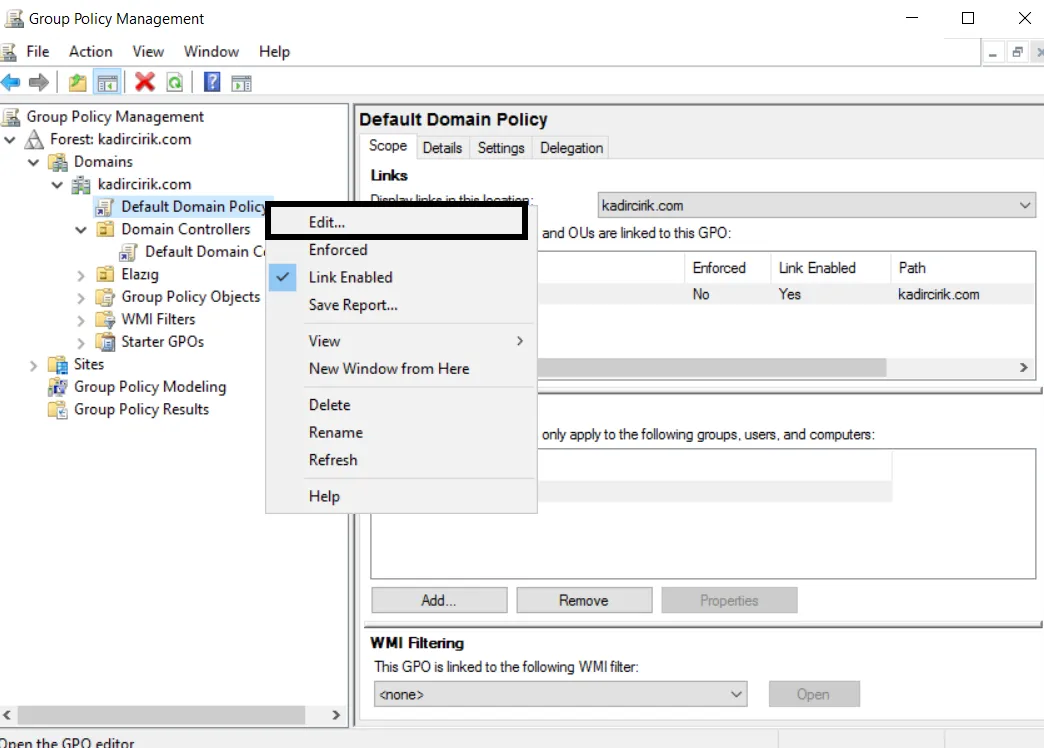Click the Domains folder icon
1044x748 pixels.
(59, 162)
